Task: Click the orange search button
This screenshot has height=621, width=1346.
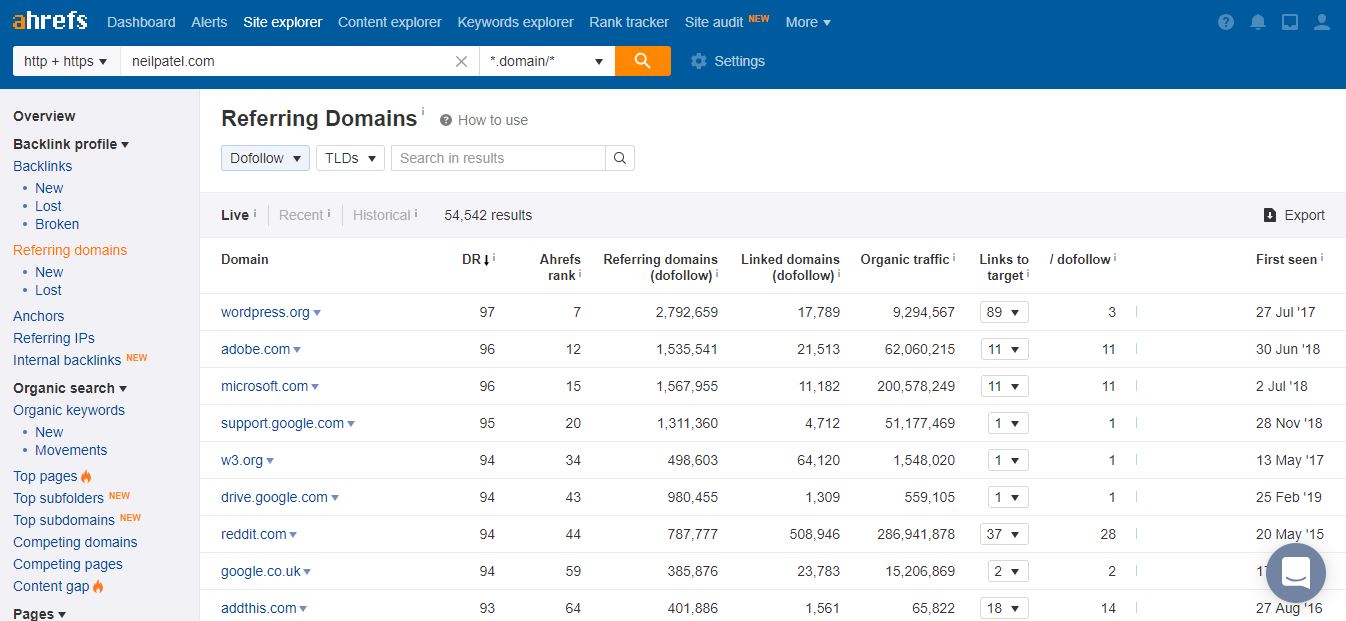Action: tap(643, 61)
